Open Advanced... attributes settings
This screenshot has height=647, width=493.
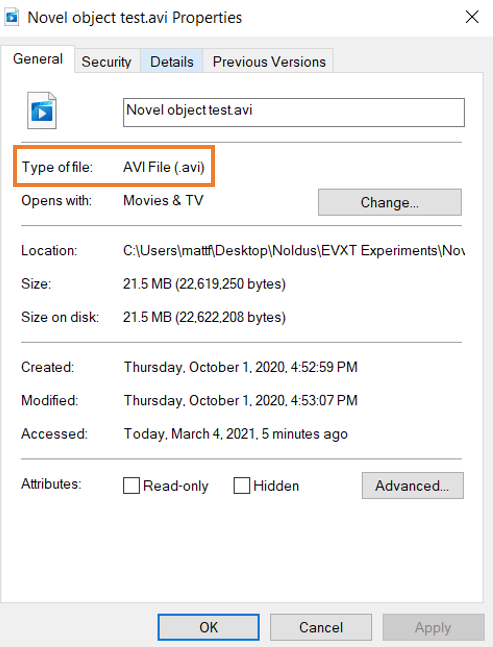pos(413,486)
